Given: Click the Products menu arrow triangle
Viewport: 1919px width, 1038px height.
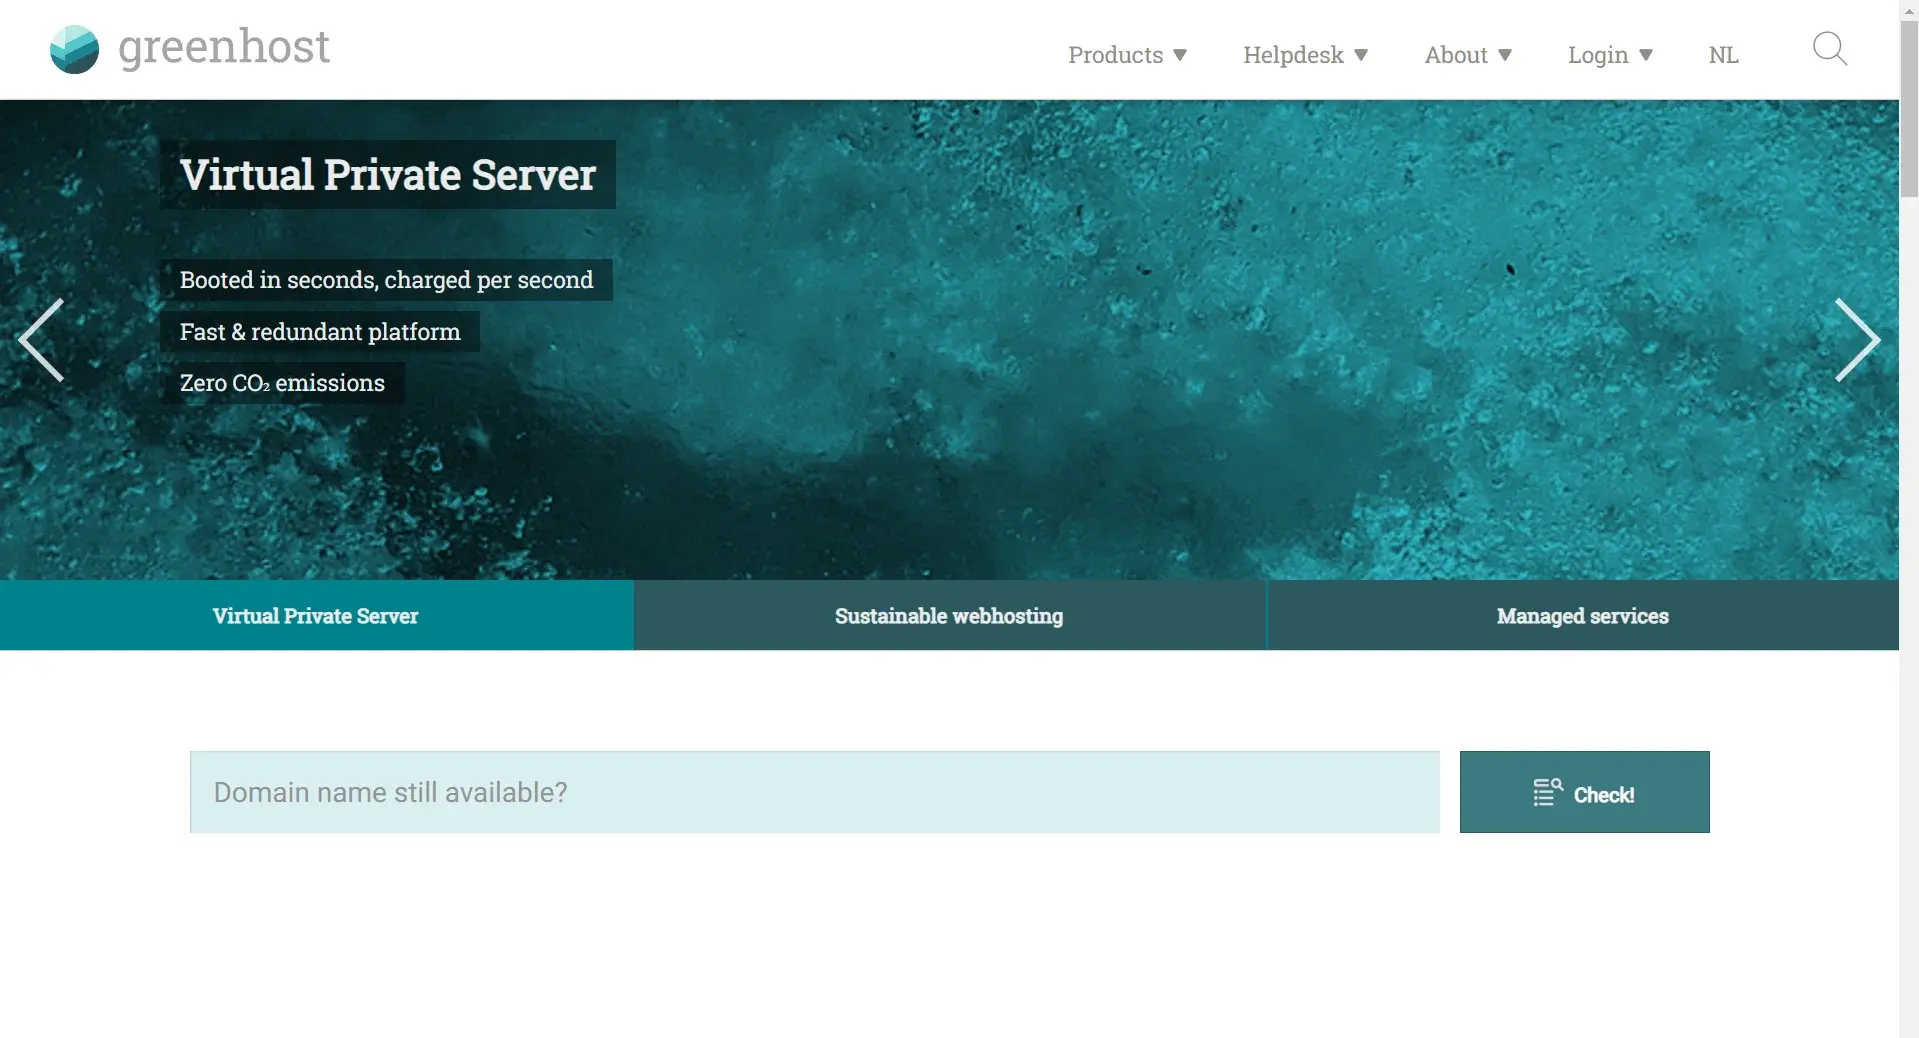Looking at the screenshot, I should coord(1180,55).
